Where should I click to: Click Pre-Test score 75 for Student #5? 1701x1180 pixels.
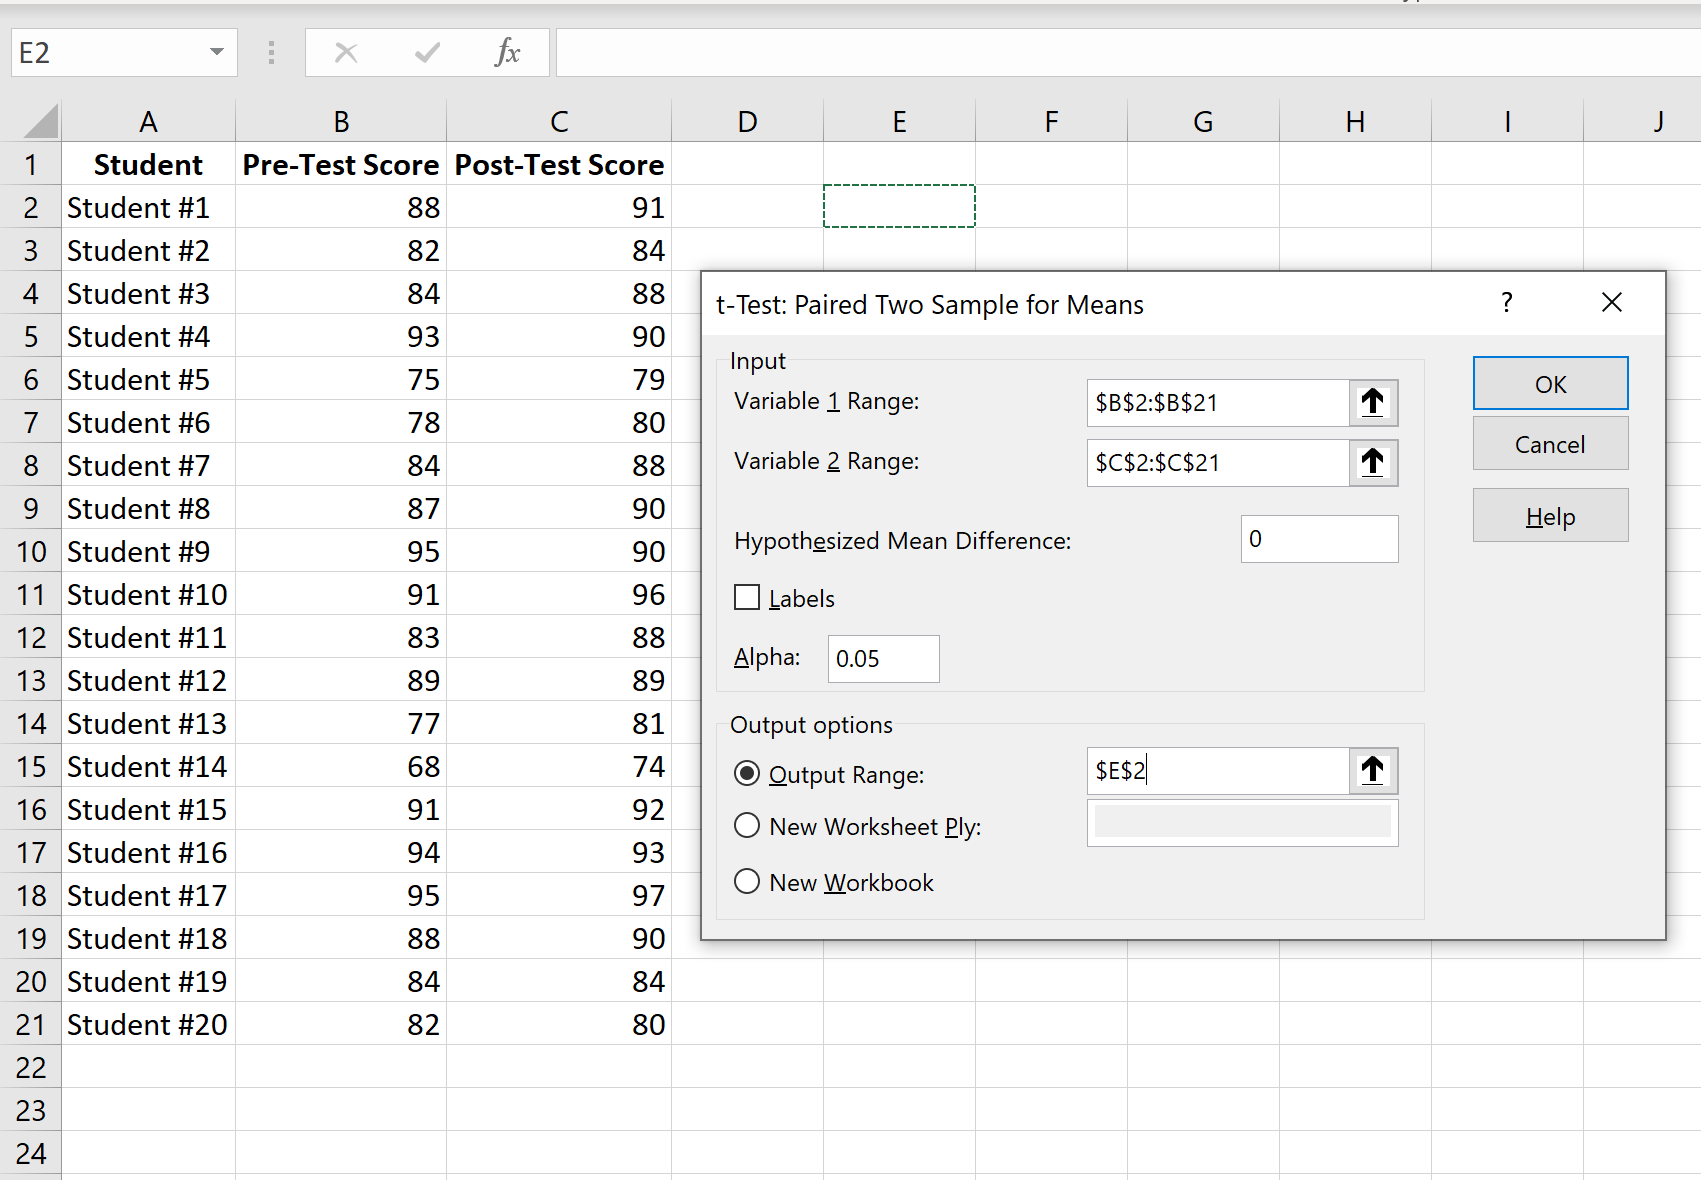click(341, 379)
